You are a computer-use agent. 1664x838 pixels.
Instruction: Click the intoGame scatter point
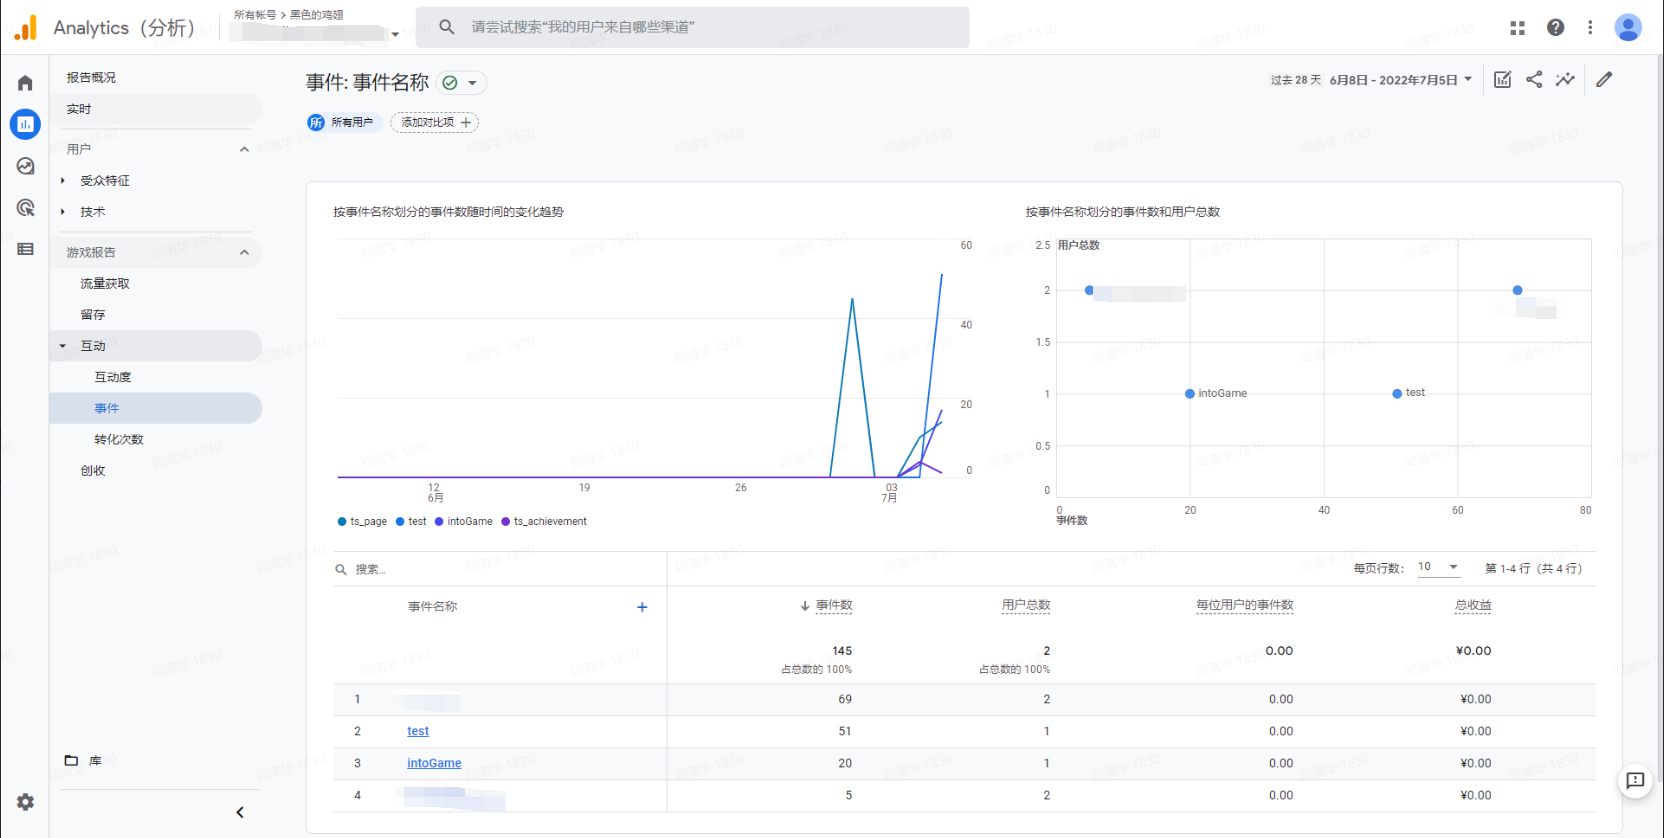pyautogui.click(x=1190, y=394)
